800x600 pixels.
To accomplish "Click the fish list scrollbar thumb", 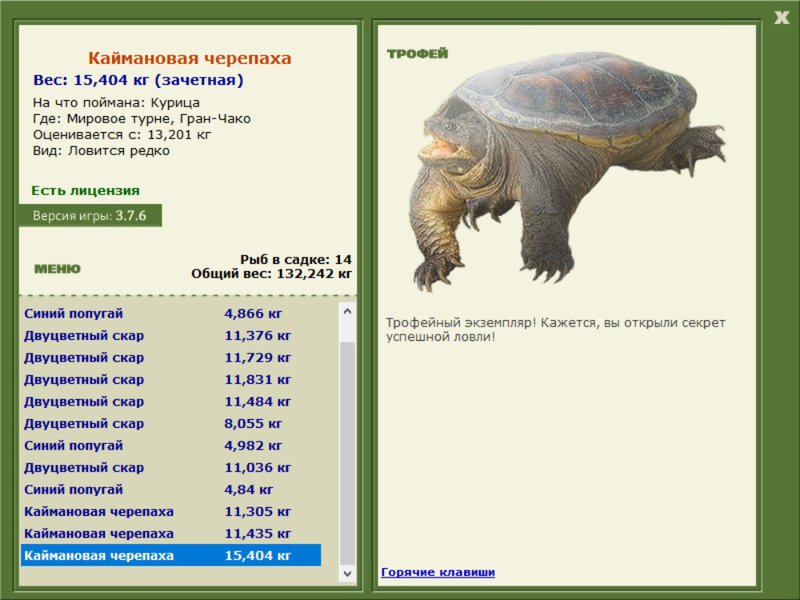I will (347, 453).
